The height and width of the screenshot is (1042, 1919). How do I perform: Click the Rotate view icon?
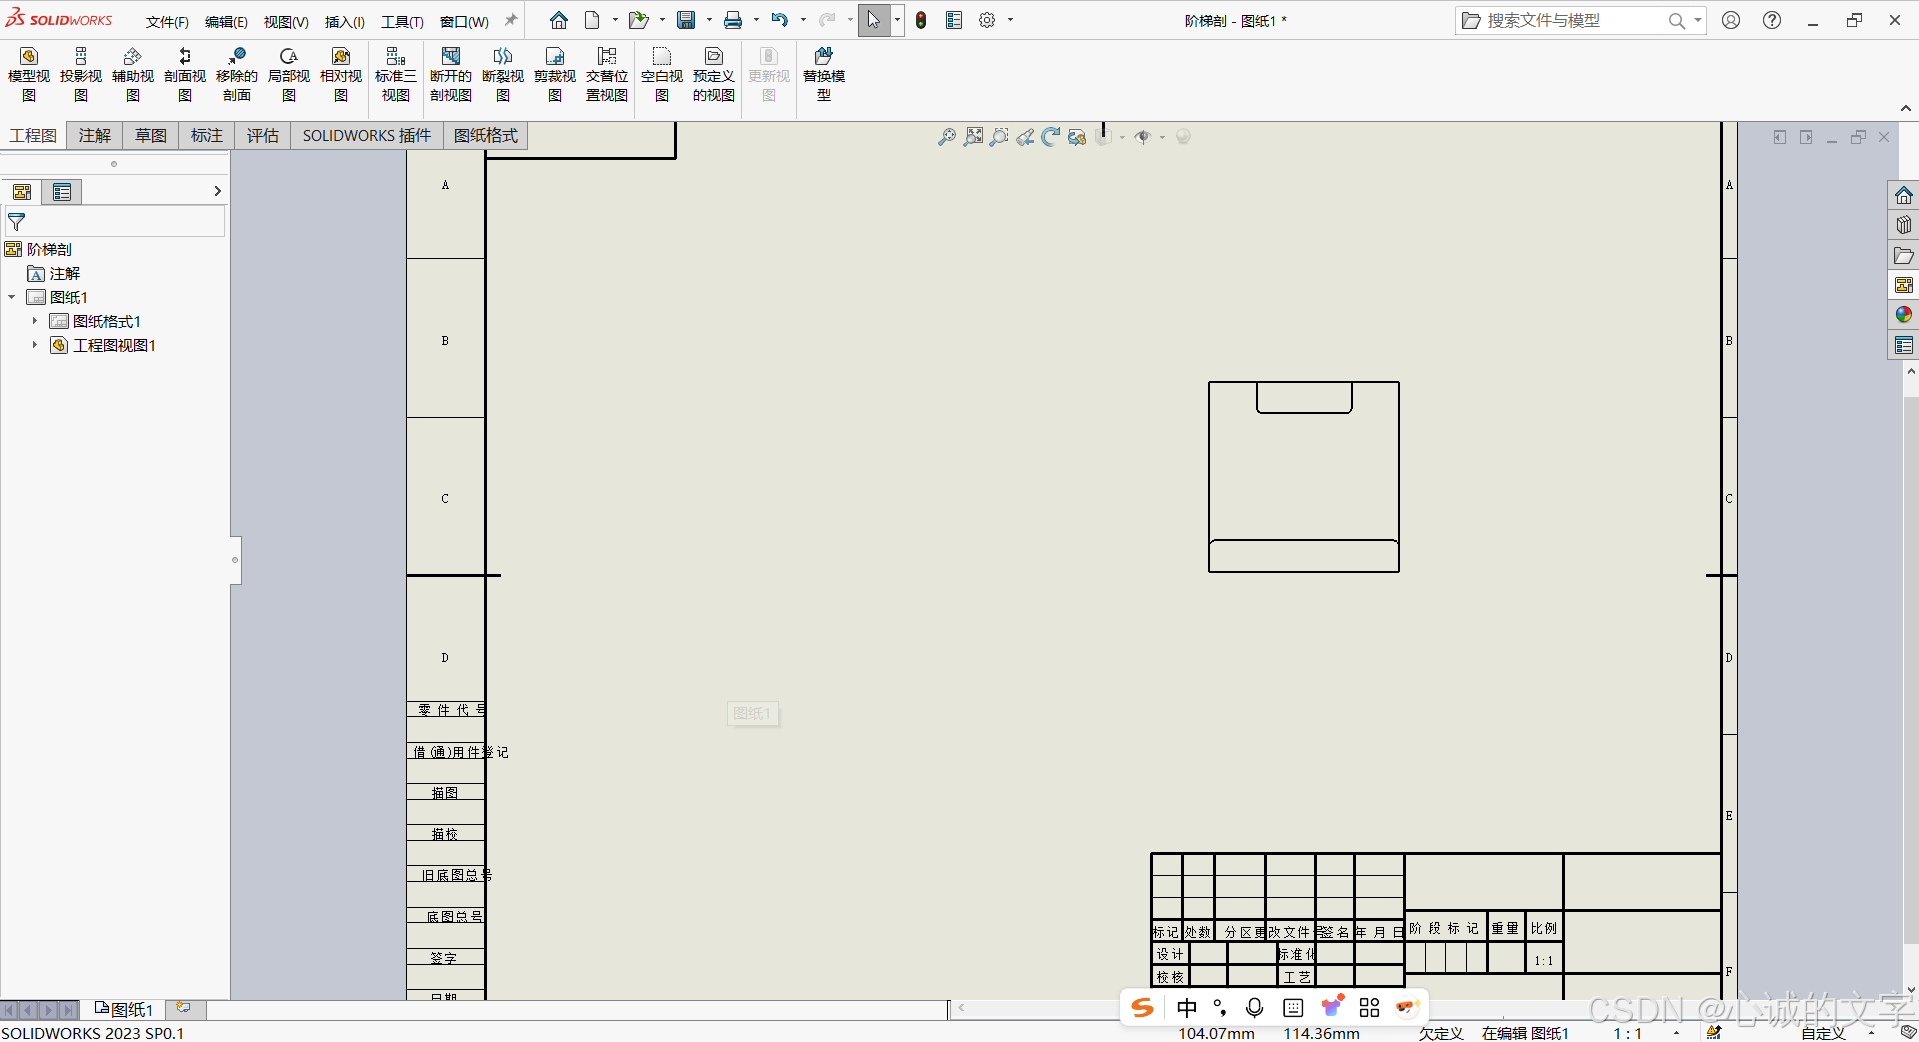pyautogui.click(x=1050, y=137)
